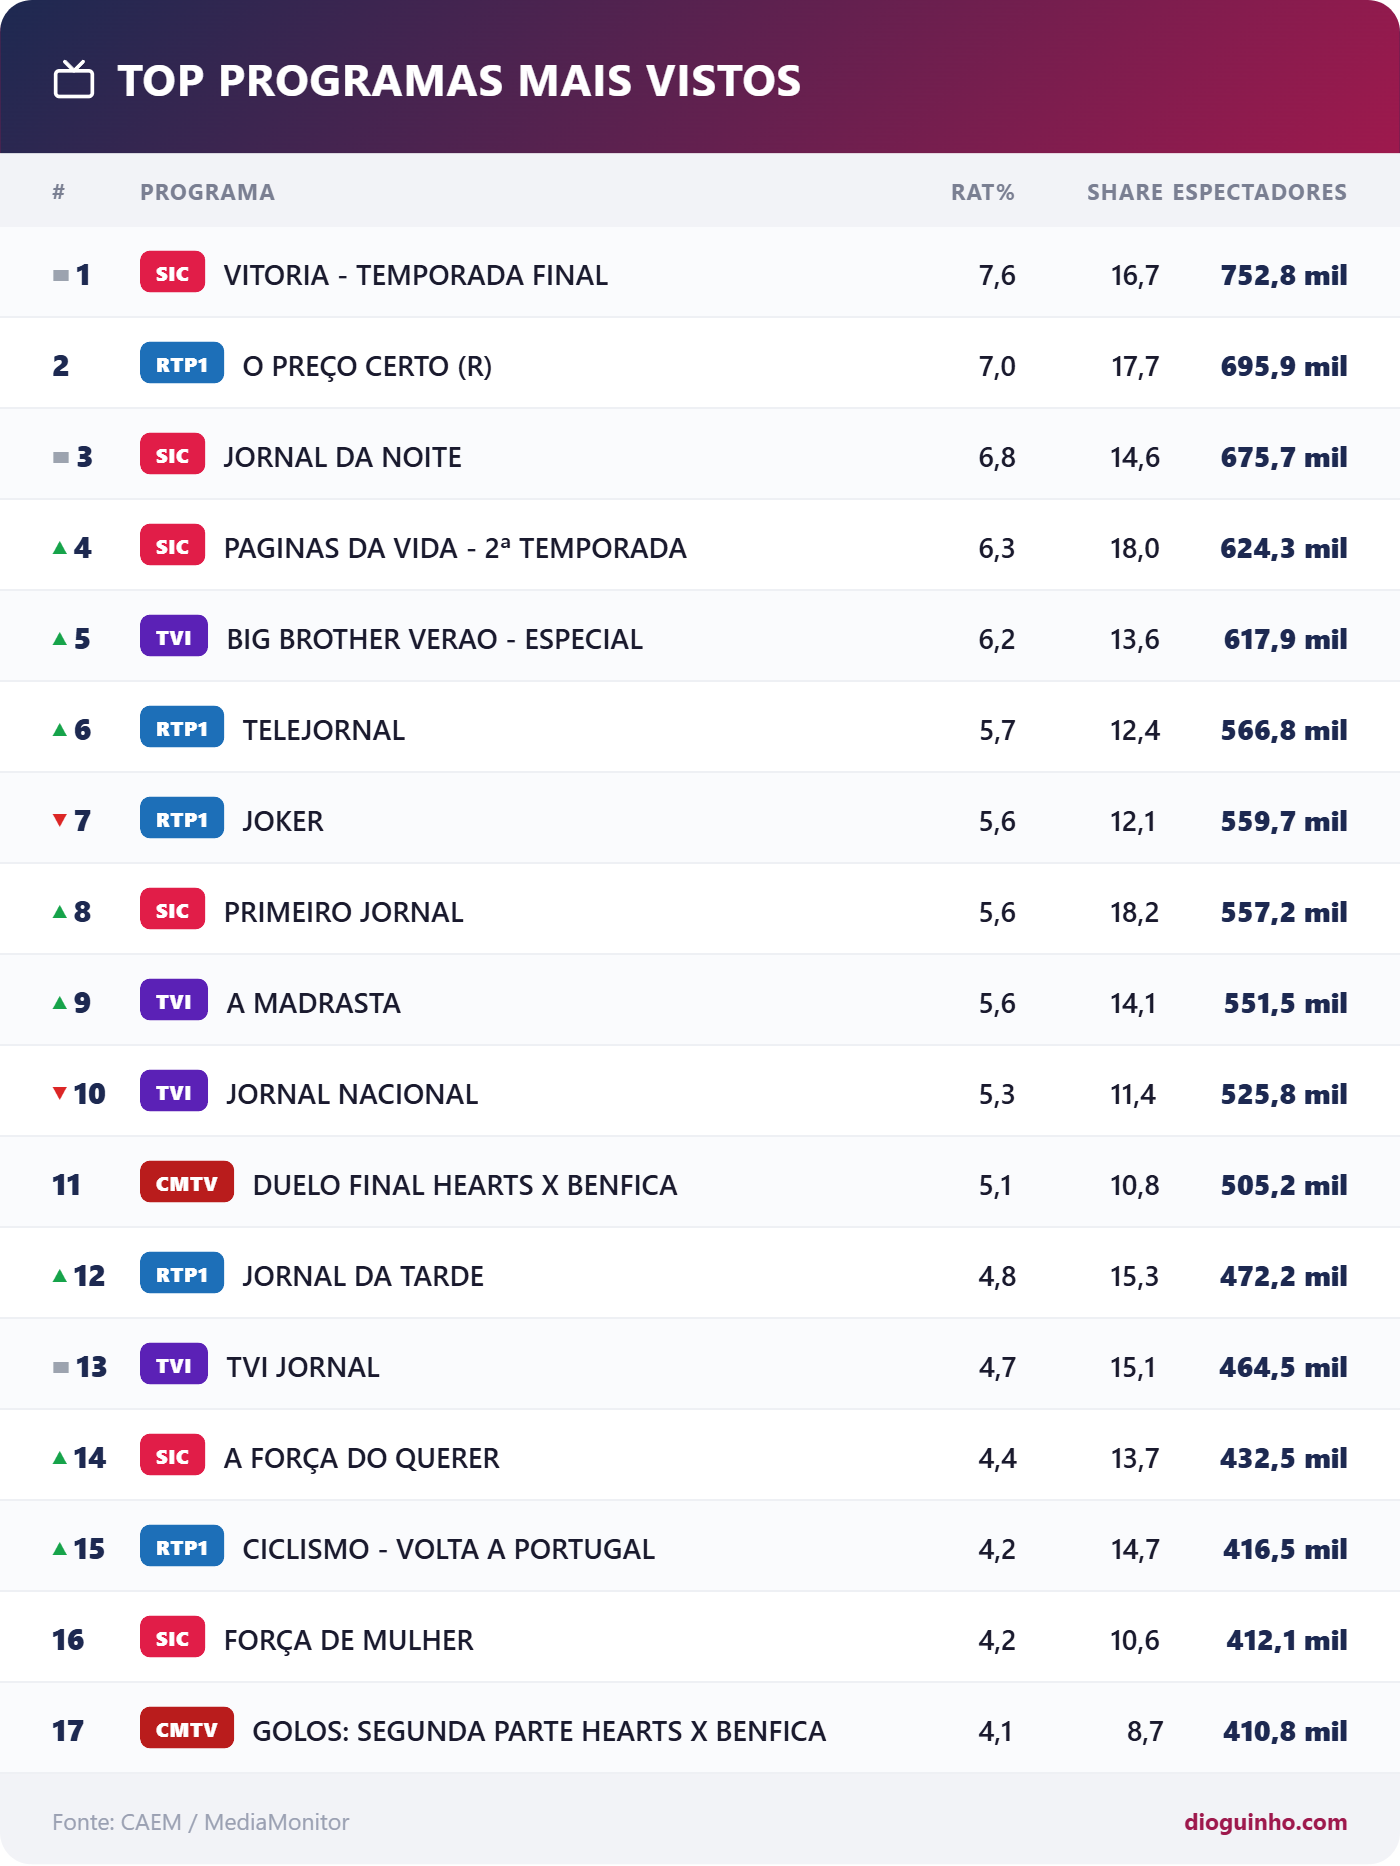Click the SIC badge next to Vitoria - Temporada Final

[x=173, y=273]
